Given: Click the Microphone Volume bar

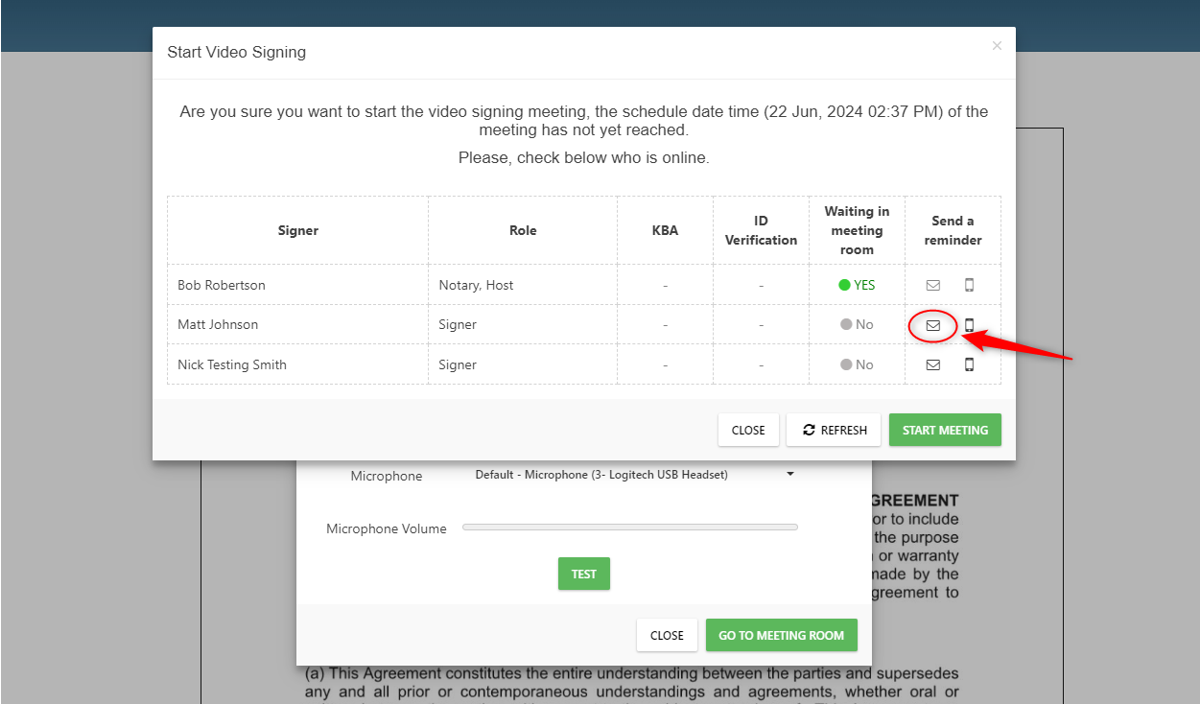Looking at the screenshot, I should tap(630, 527).
